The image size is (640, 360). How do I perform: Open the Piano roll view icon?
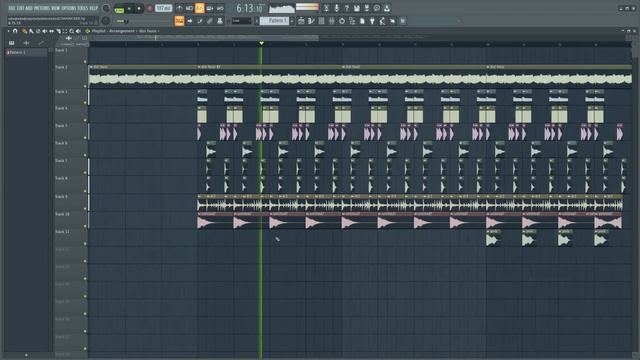(x=311, y=21)
